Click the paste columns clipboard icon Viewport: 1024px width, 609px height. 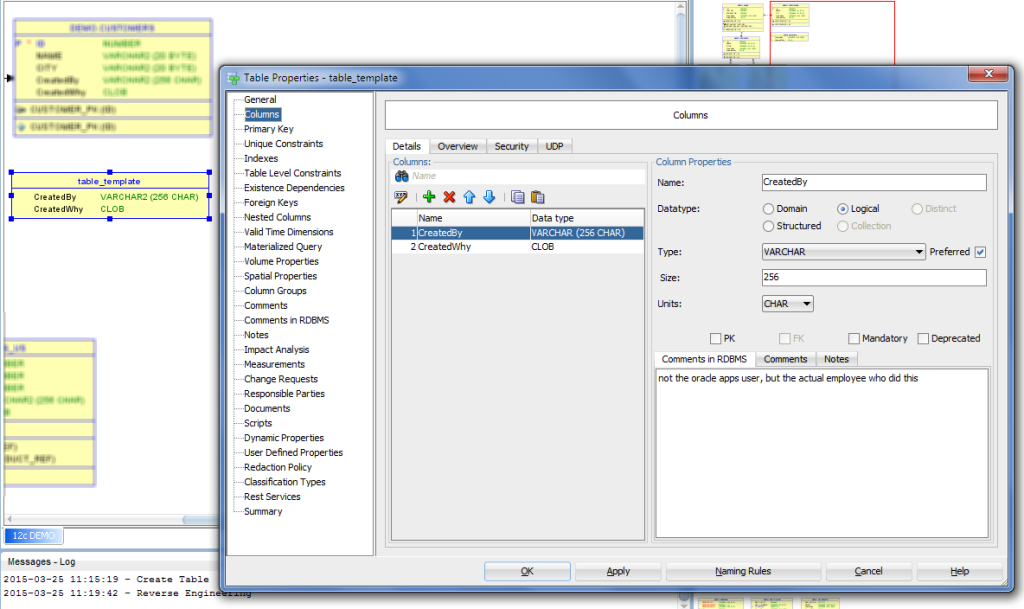[537, 197]
